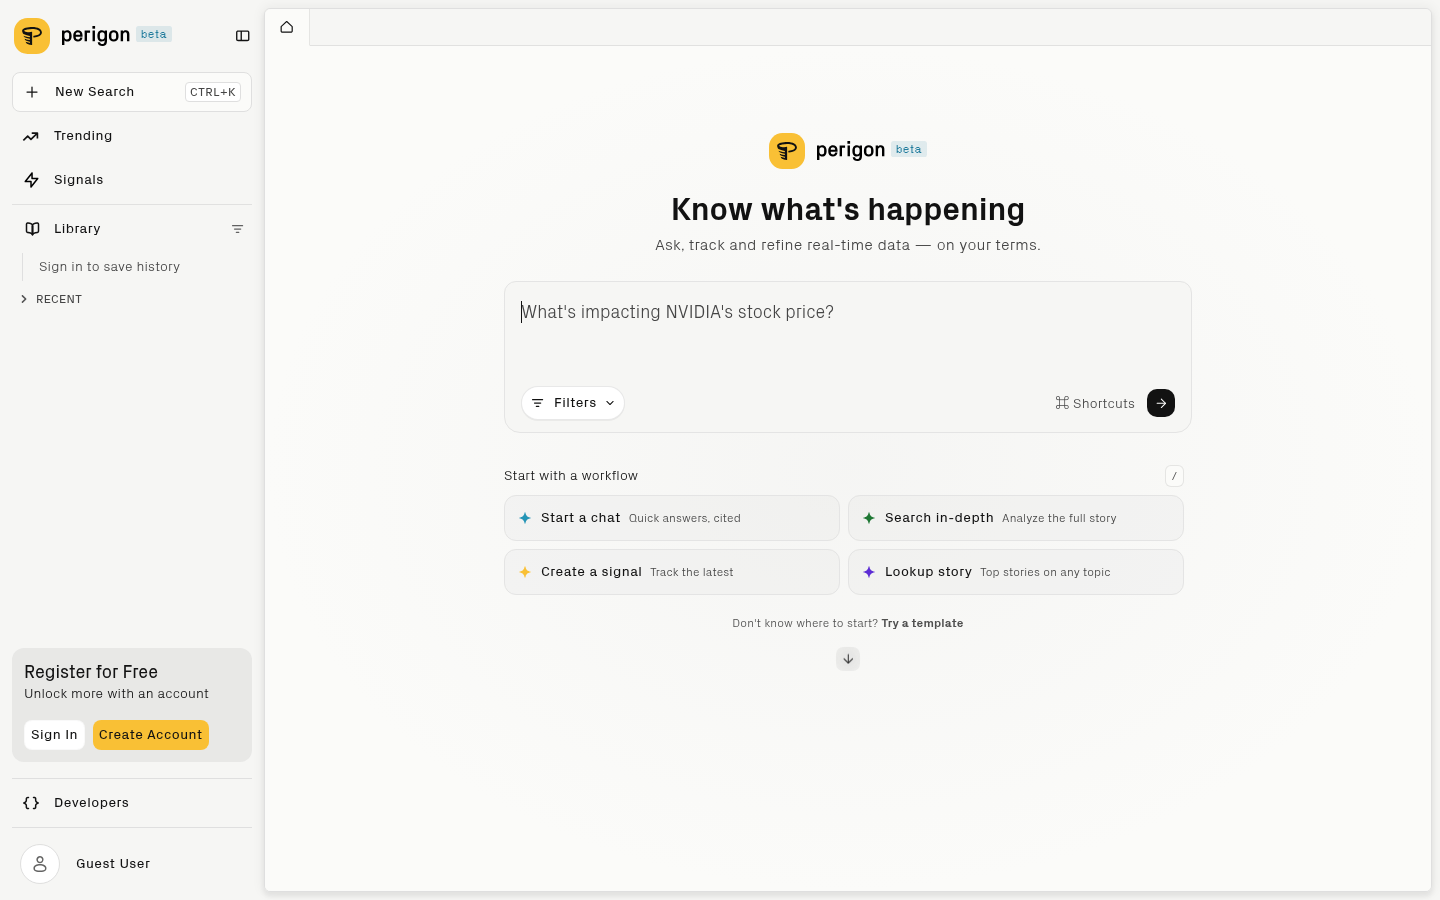
Task: Open the Library section
Action: coord(77,229)
